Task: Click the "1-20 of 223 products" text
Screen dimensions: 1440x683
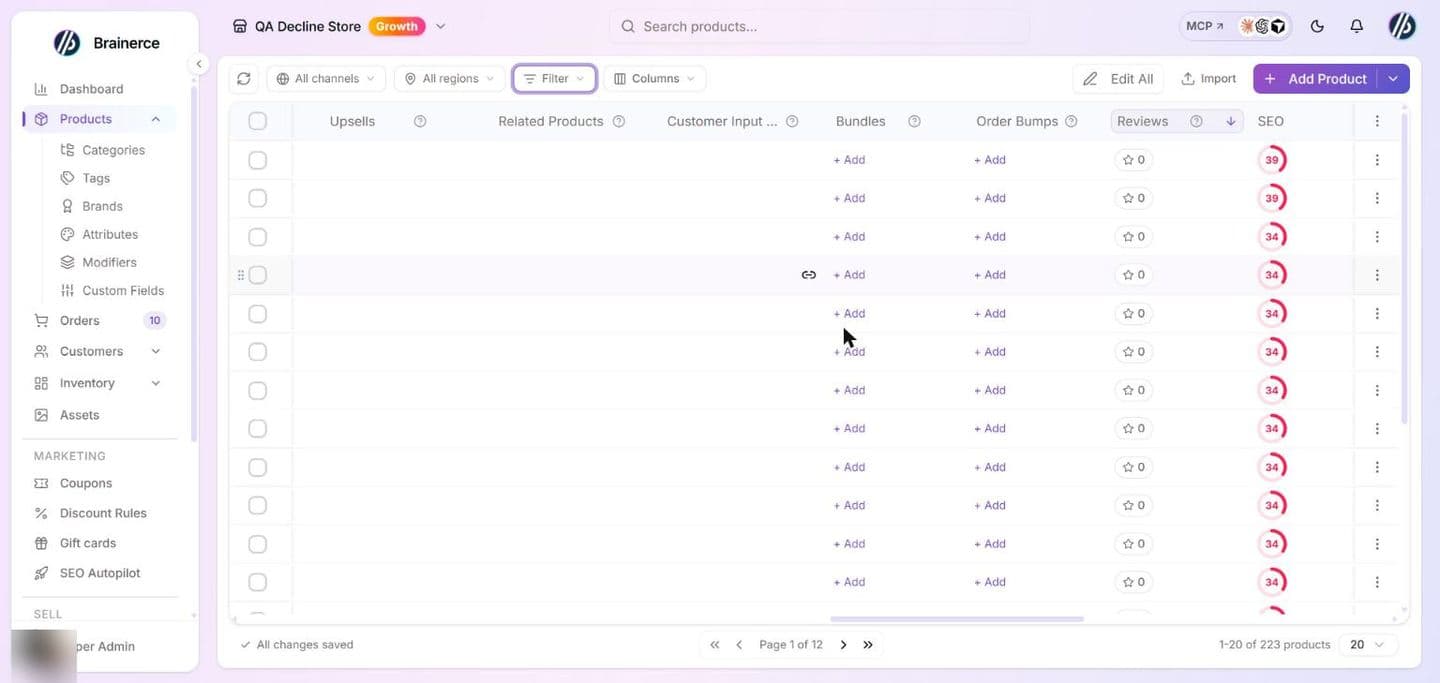Action: [1275, 645]
